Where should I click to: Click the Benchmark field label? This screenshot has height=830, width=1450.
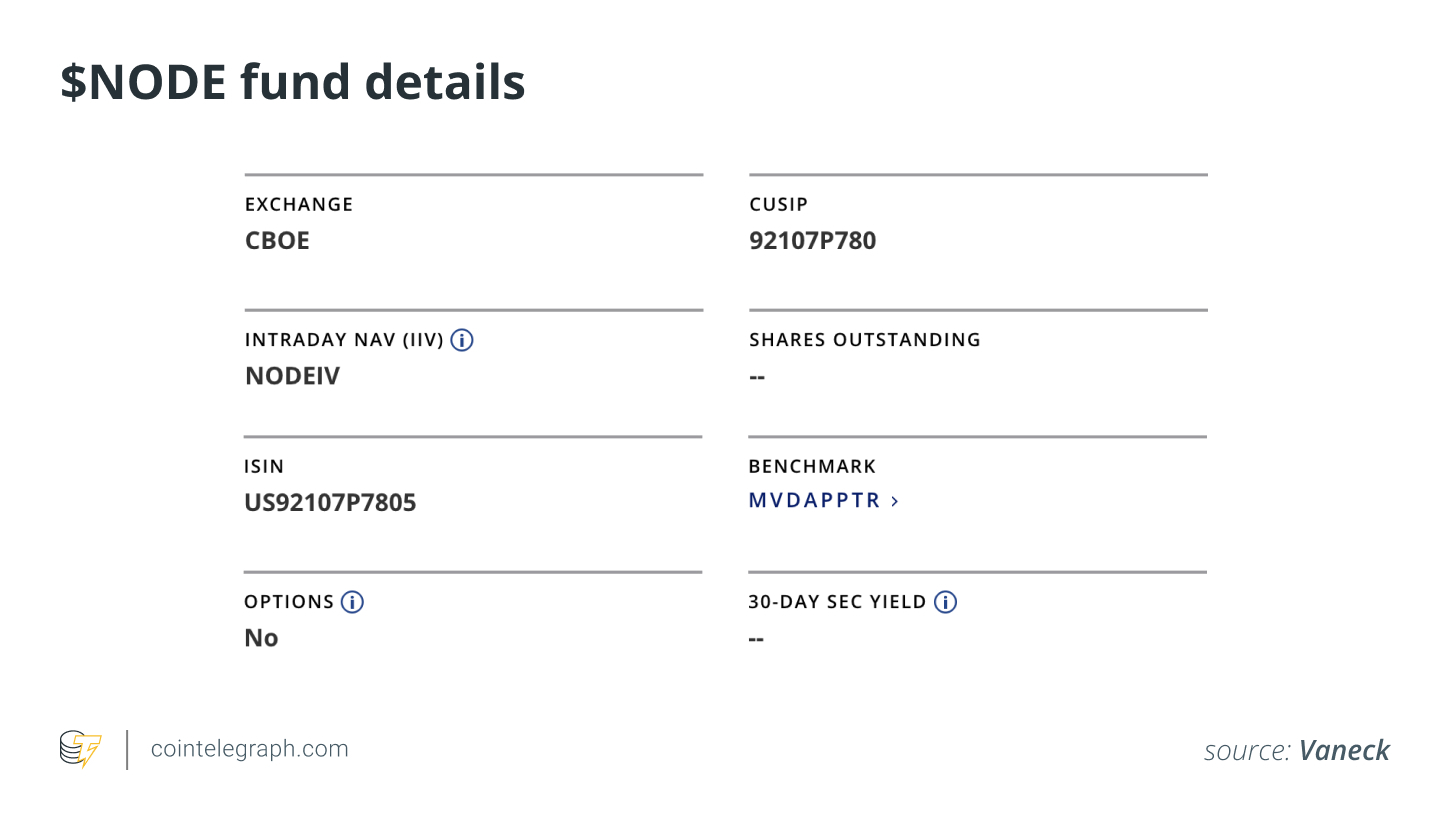(x=812, y=466)
